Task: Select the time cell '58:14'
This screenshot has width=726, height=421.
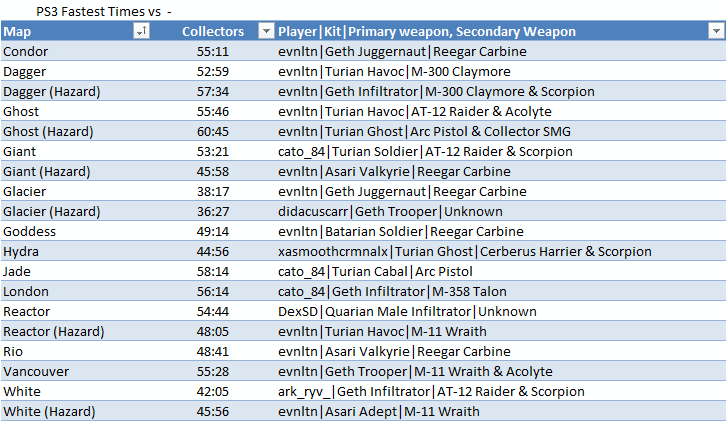Action: tap(213, 271)
